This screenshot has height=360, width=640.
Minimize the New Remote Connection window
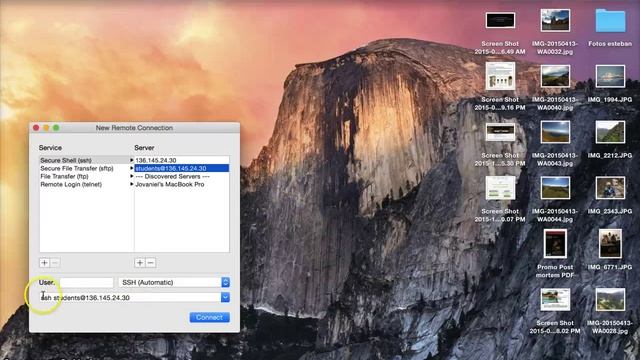click(x=46, y=128)
